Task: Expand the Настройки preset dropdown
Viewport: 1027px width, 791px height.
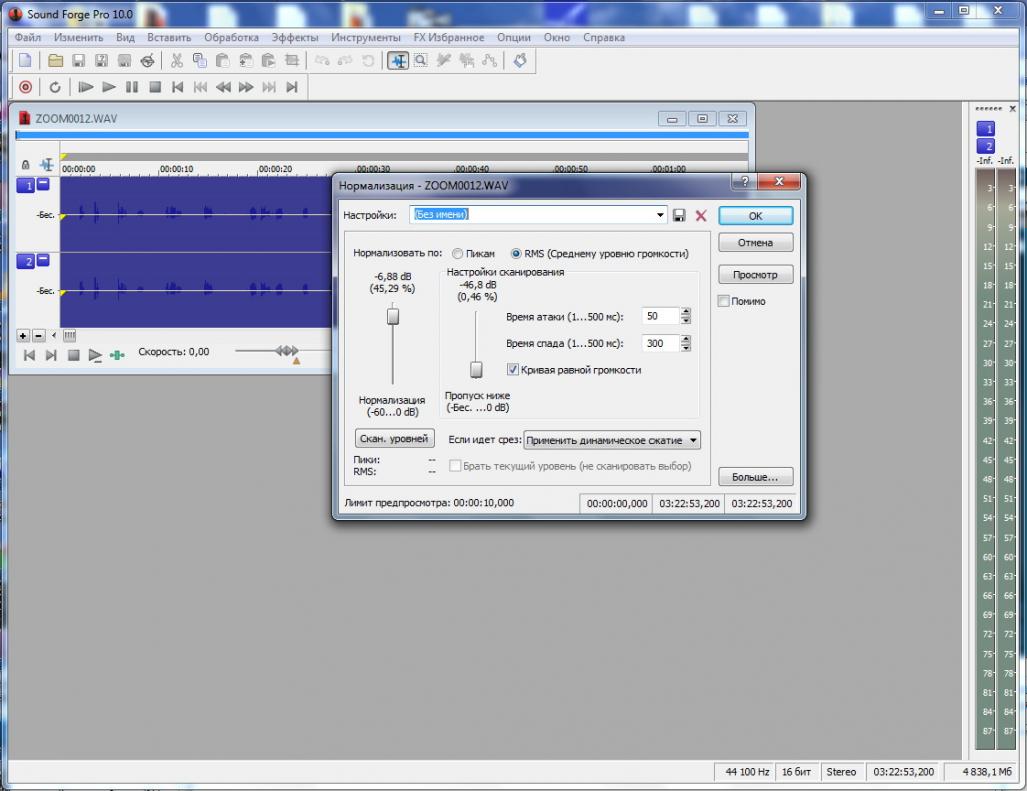Action: pyautogui.click(x=660, y=215)
